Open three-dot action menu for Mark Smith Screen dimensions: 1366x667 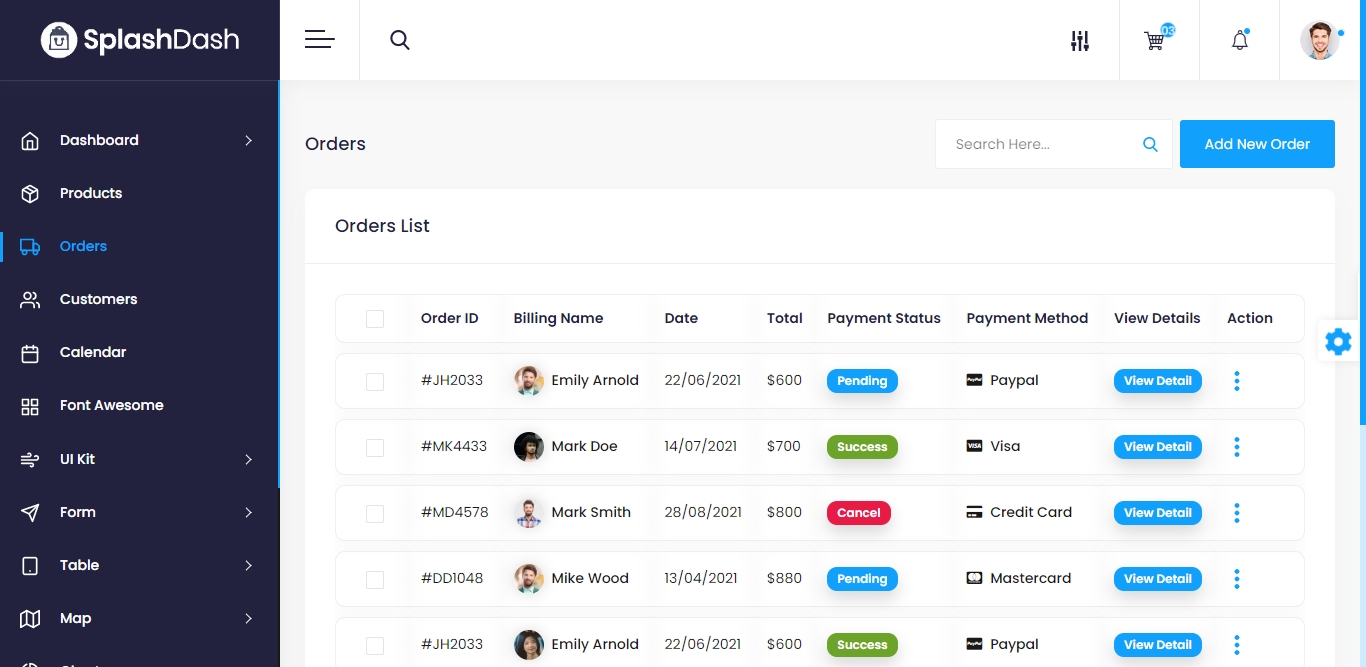(1237, 513)
